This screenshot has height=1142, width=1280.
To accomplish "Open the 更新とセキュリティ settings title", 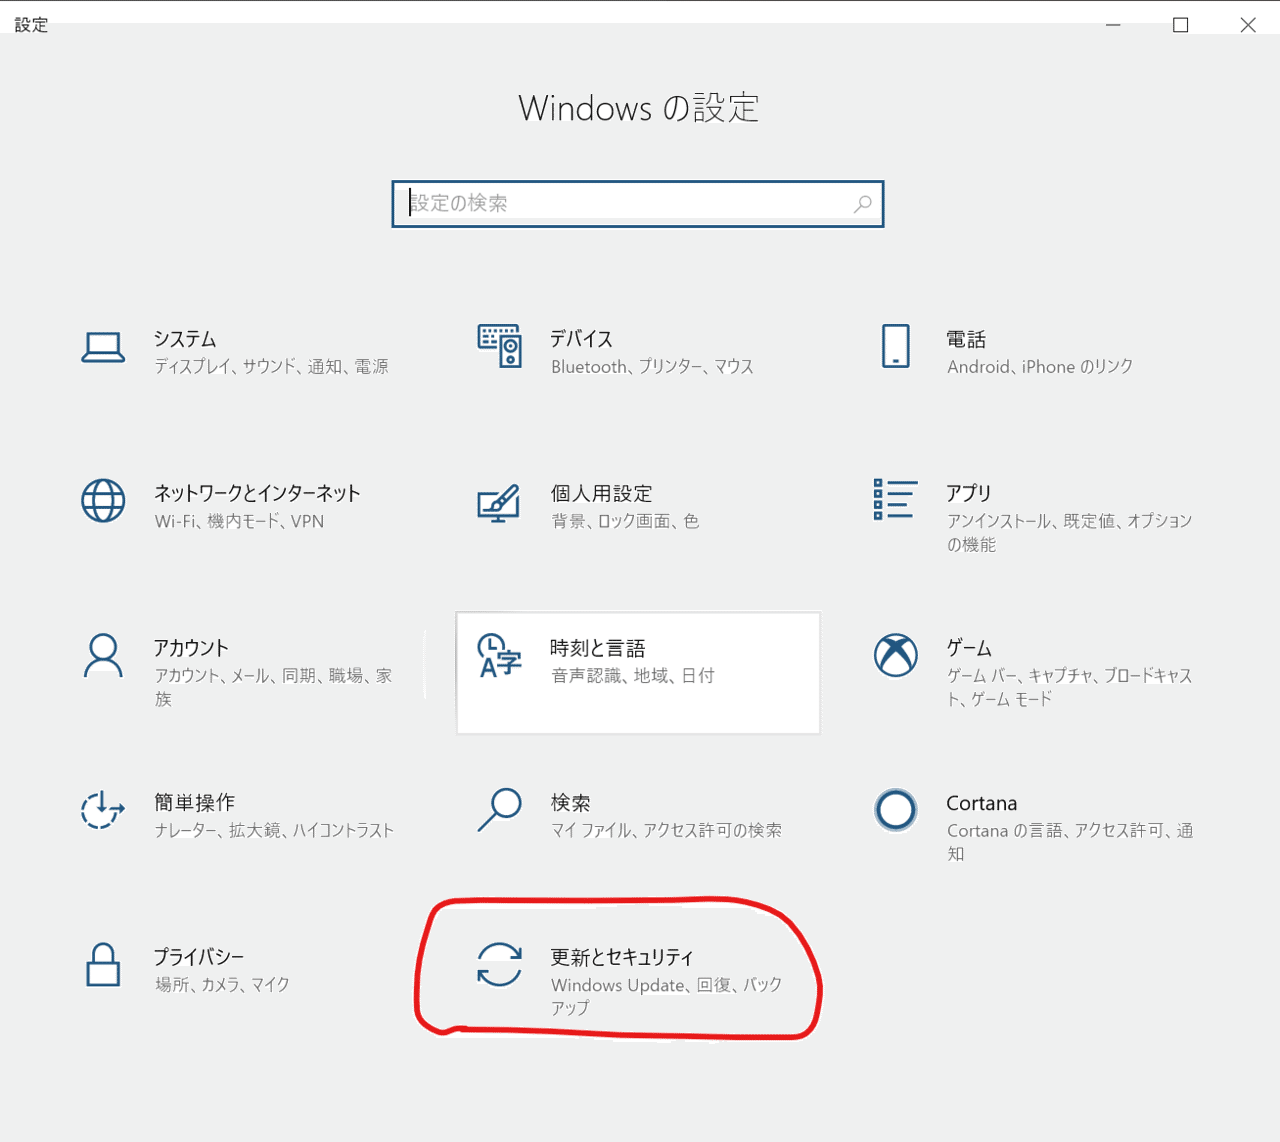I will pos(622,957).
